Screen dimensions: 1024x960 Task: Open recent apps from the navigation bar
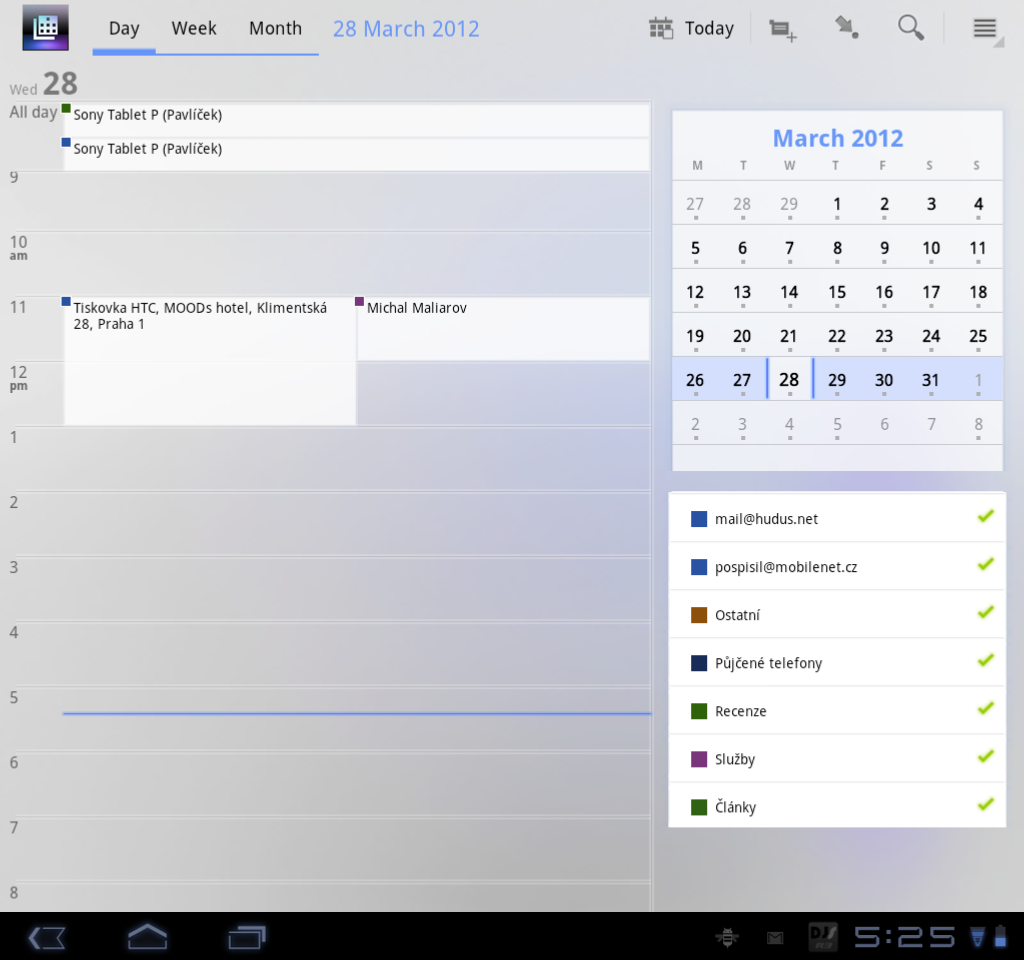pos(247,937)
